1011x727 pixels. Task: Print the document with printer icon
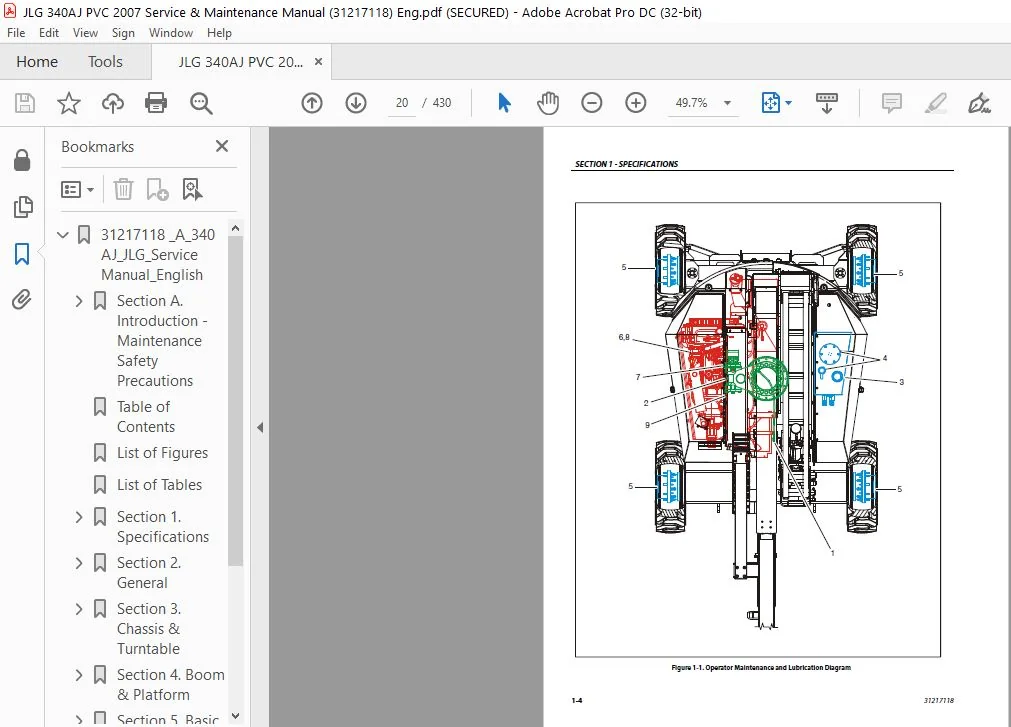pyautogui.click(x=156, y=103)
